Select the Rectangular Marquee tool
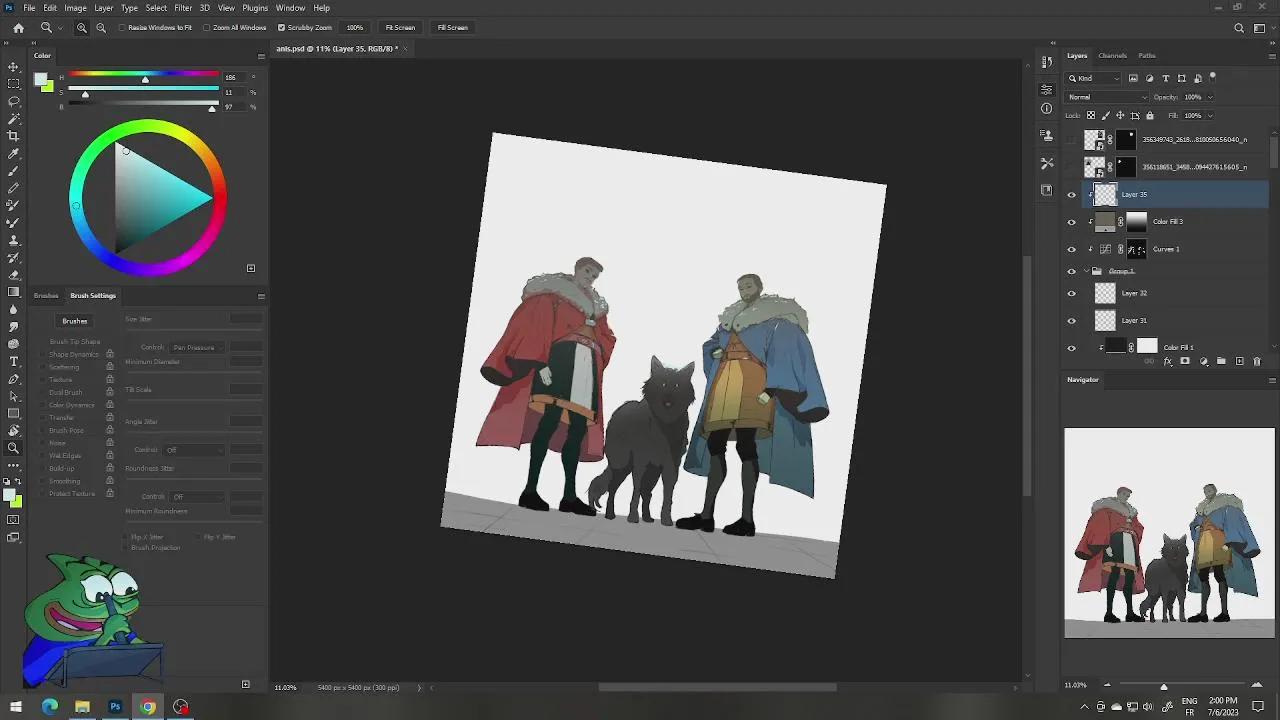The height and width of the screenshot is (720, 1280). (14, 84)
